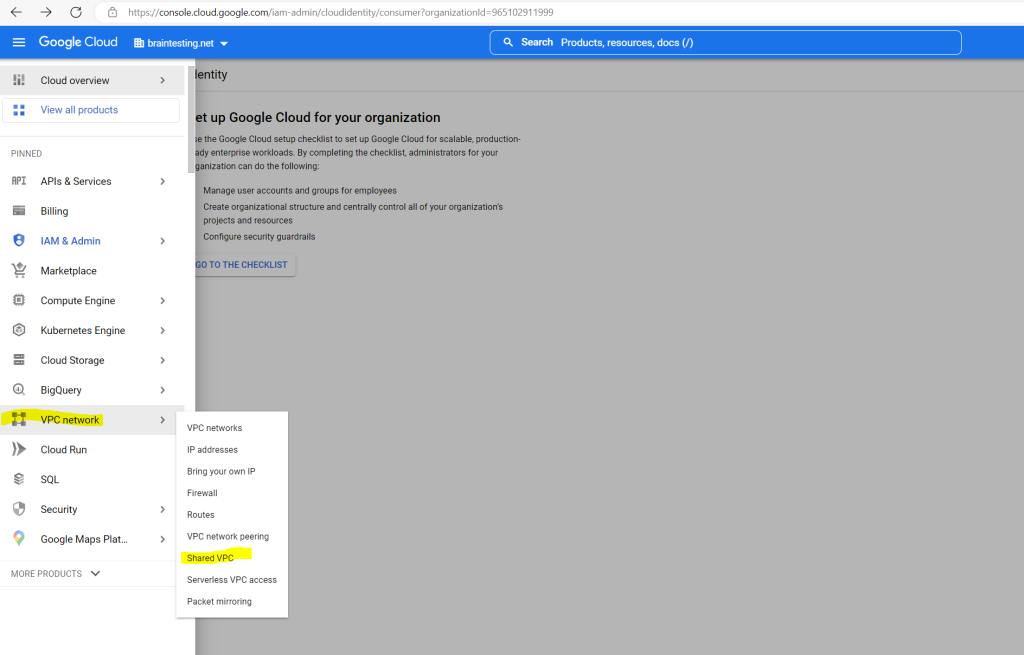1024x655 pixels.
Task: Click the Cloud overview icon
Action: 19,80
